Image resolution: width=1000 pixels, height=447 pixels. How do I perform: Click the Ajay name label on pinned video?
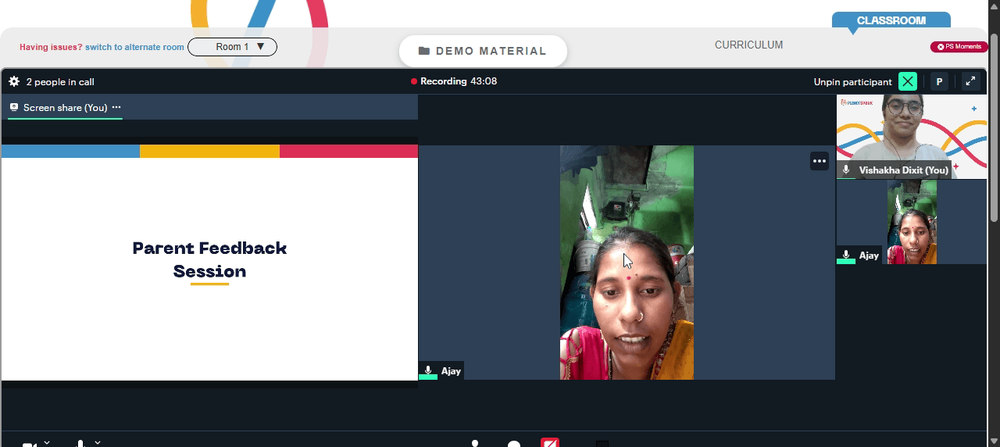click(x=451, y=370)
